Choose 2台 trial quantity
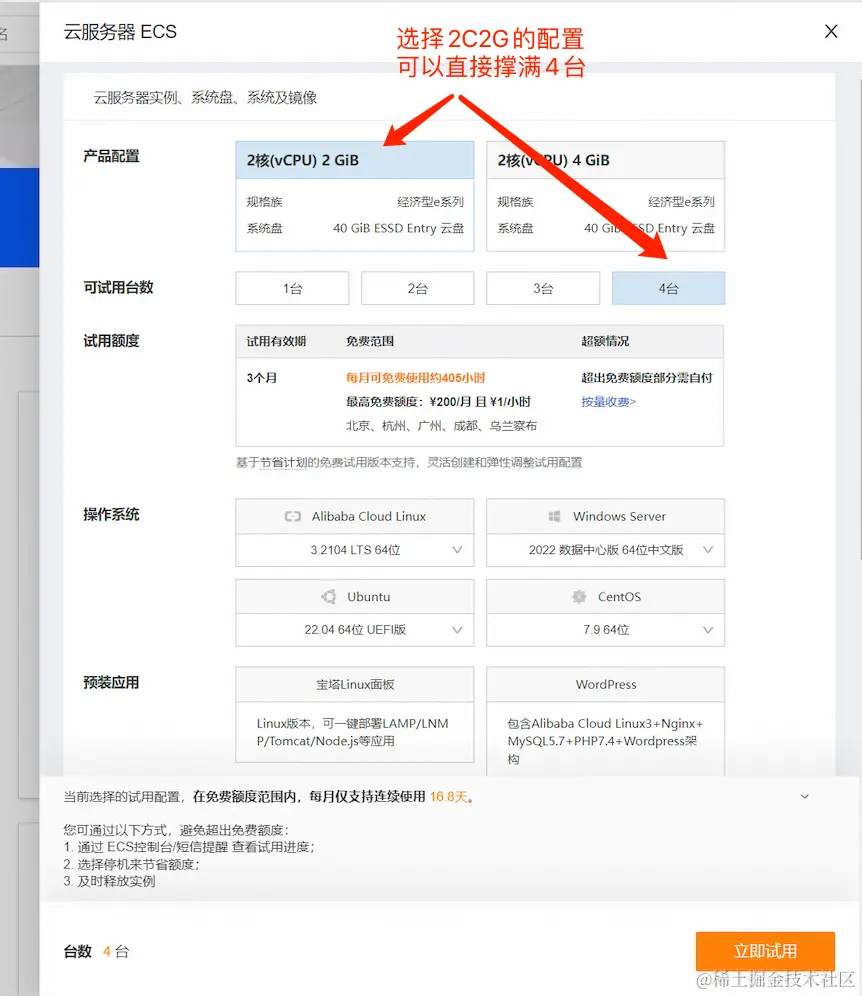 [x=417, y=288]
